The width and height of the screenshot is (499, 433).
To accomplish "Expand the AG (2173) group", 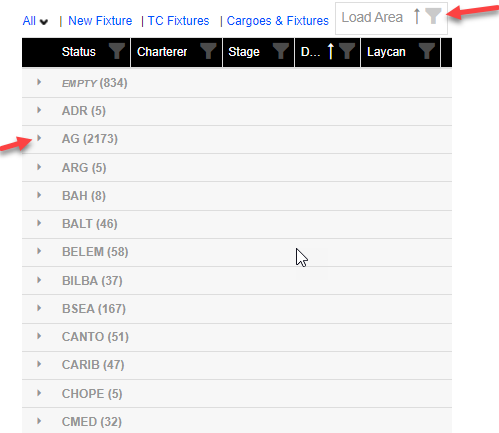I will pos(39,138).
